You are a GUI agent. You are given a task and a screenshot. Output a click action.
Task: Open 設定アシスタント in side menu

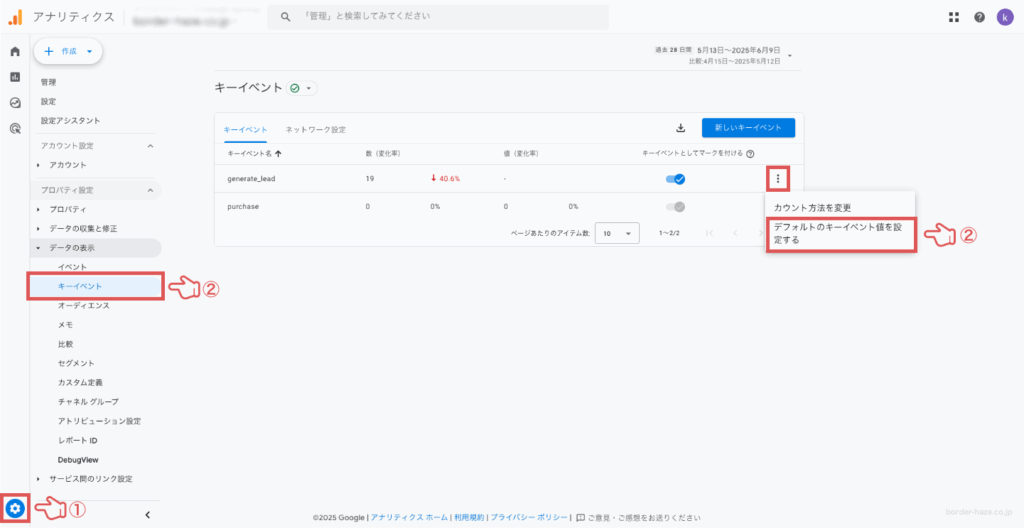tap(70, 121)
